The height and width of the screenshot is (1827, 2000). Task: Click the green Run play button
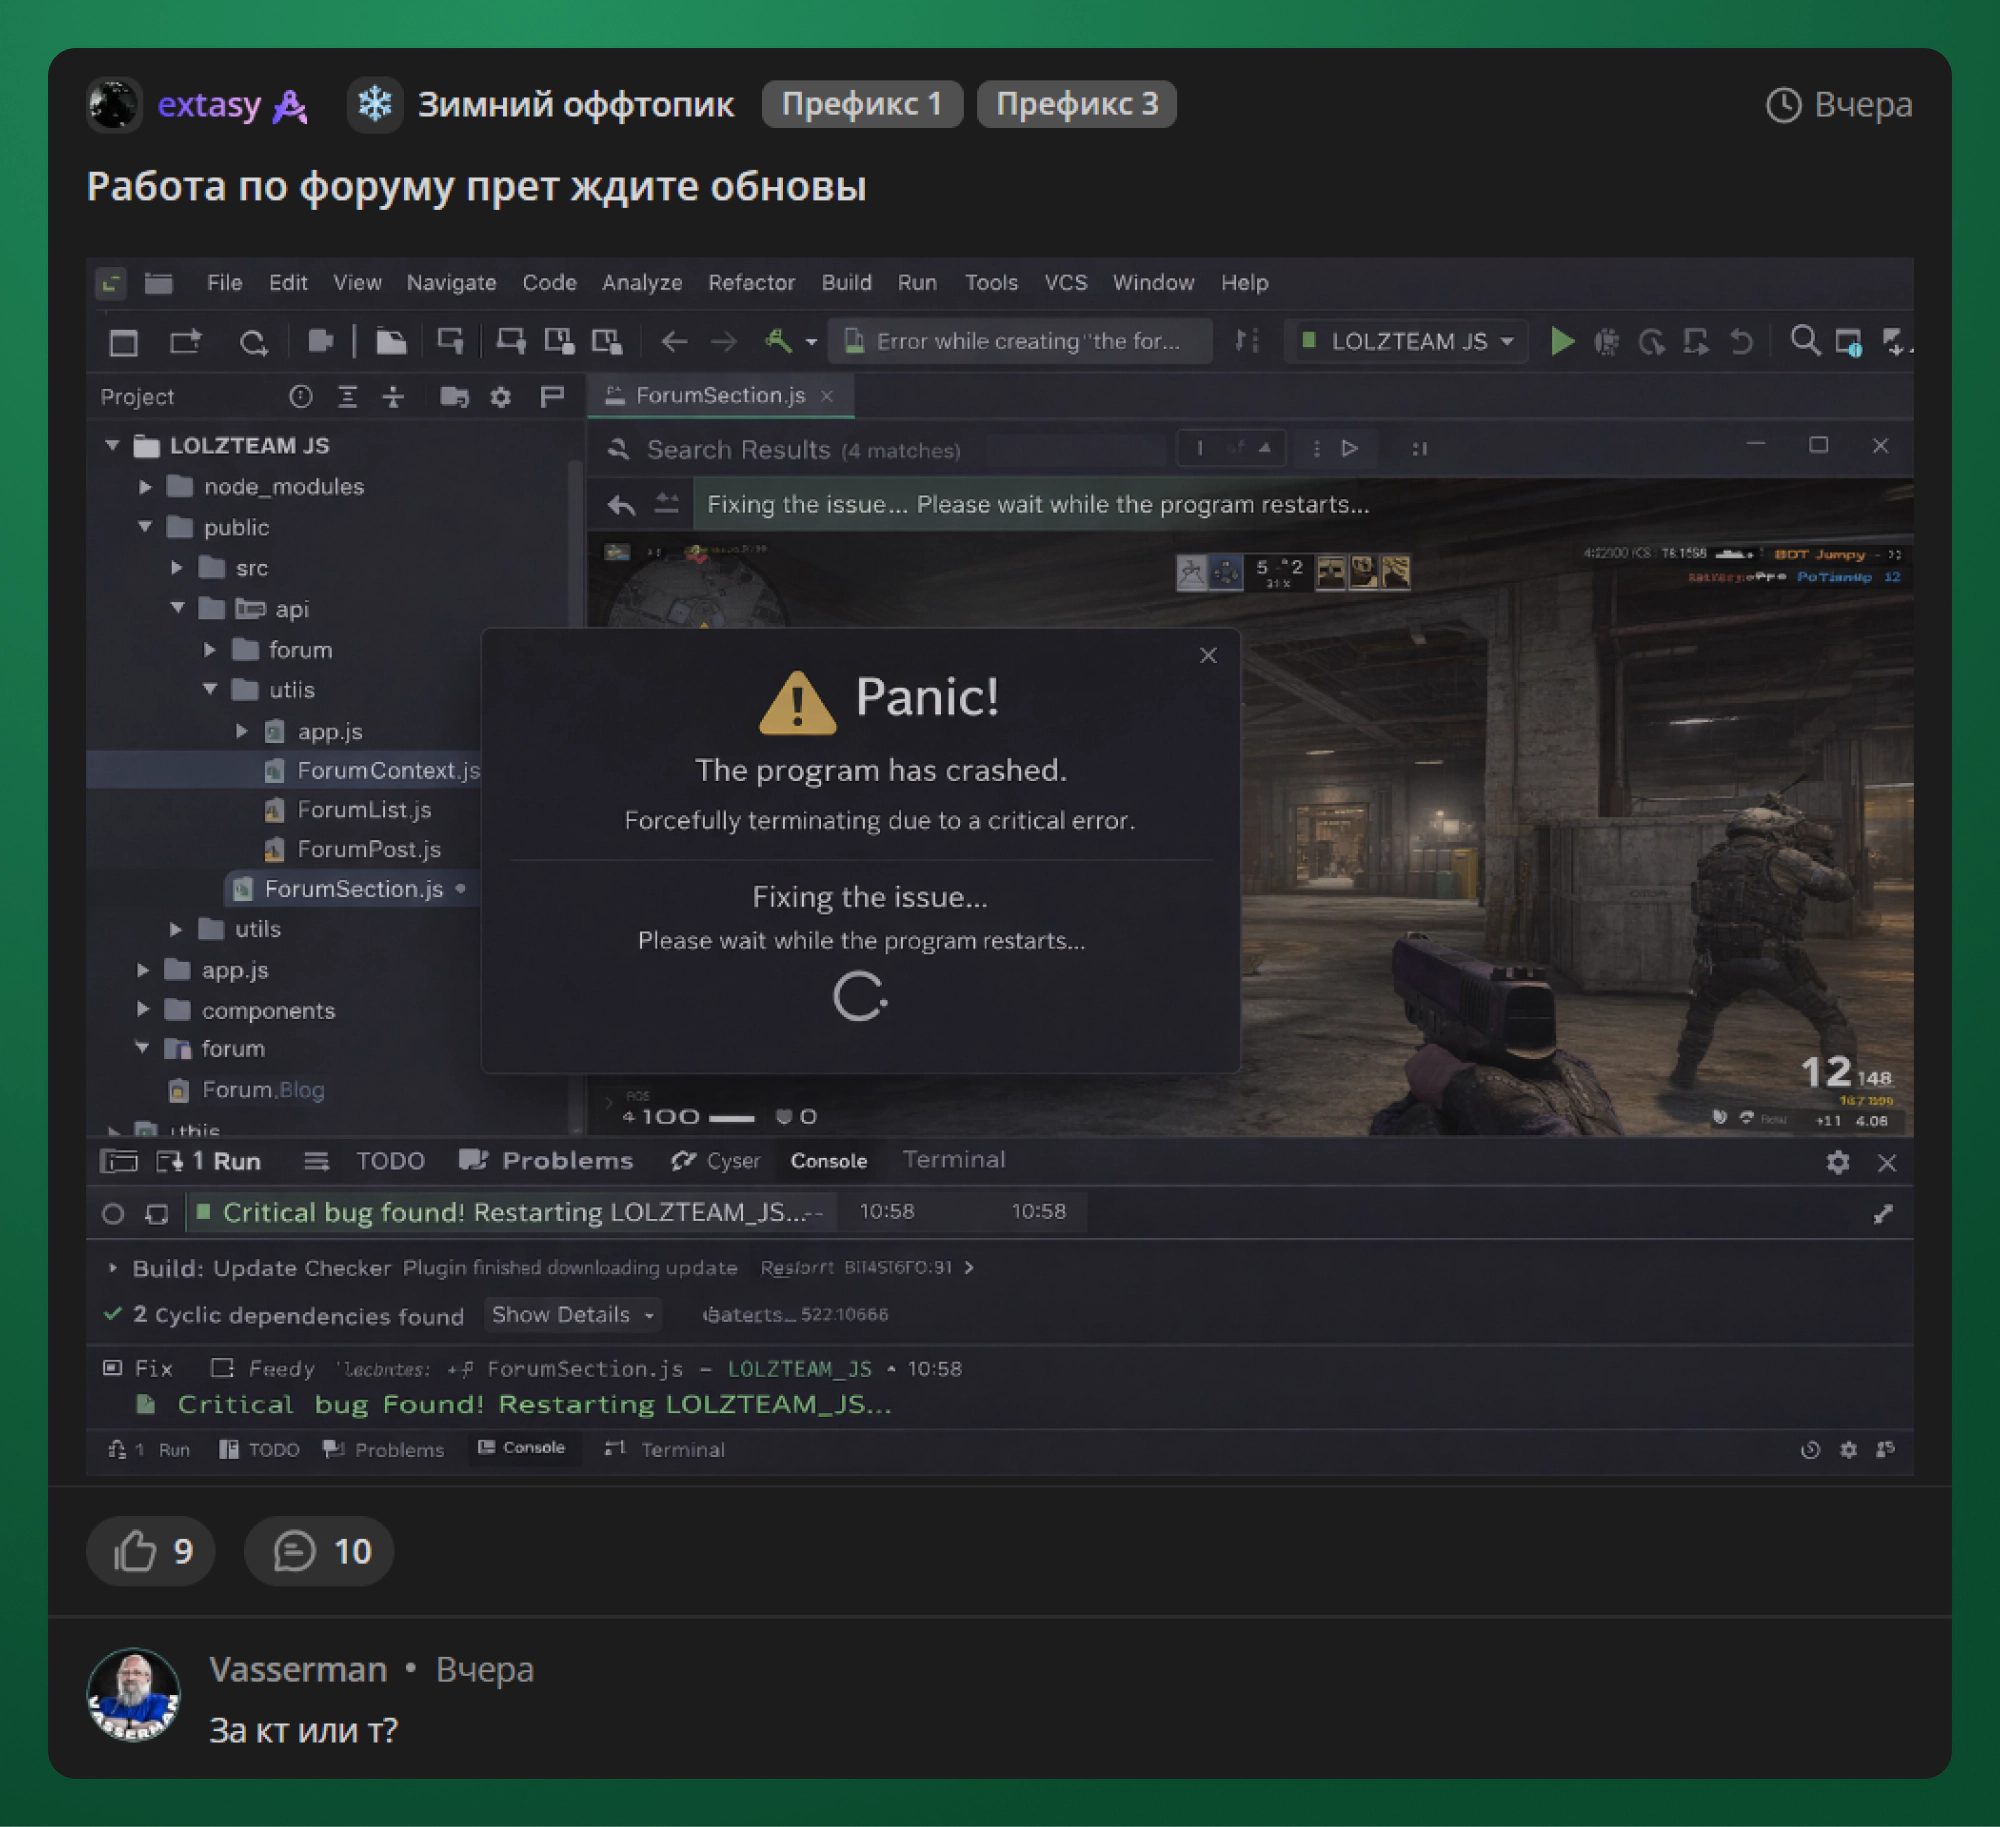(1562, 342)
